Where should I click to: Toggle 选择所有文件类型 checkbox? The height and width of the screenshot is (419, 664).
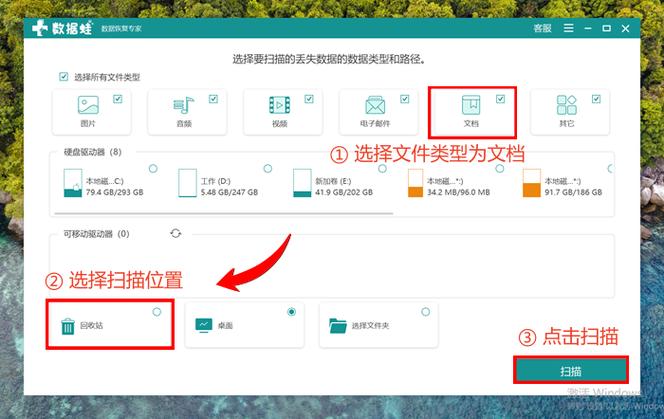pyautogui.click(x=64, y=77)
